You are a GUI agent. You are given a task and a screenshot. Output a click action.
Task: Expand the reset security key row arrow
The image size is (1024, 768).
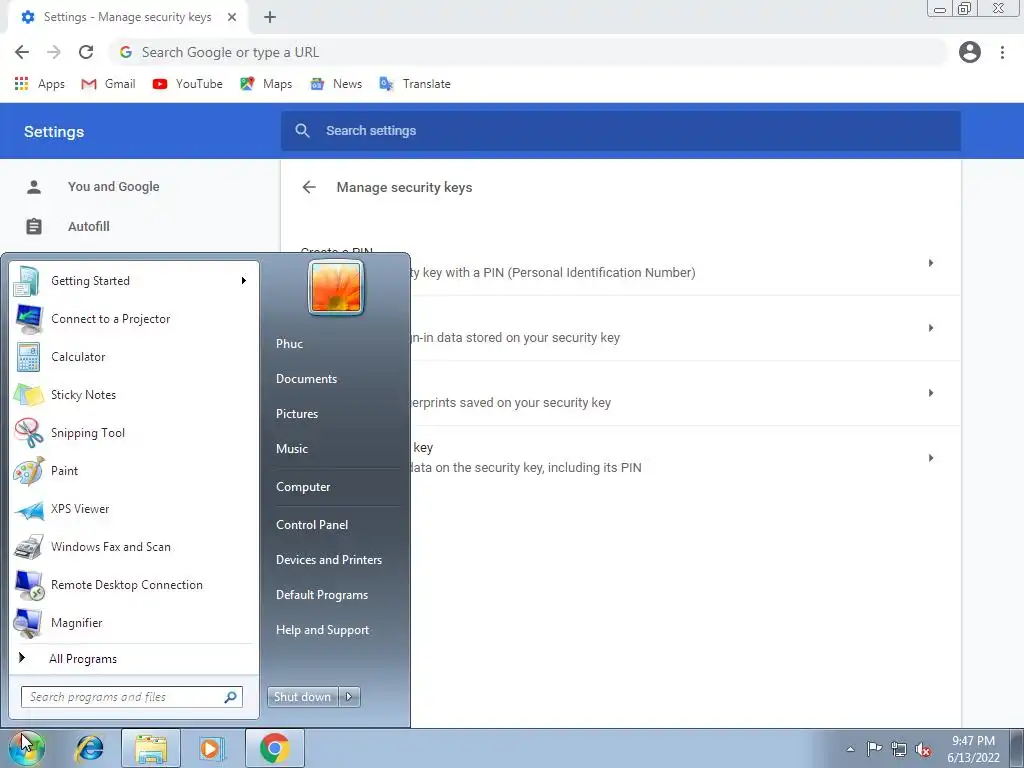click(x=931, y=458)
